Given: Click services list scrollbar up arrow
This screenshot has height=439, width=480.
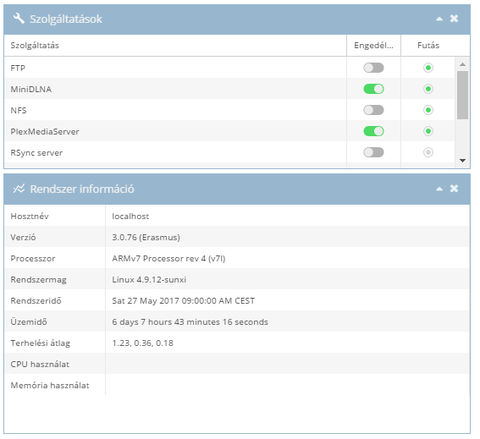Looking at the screenshot, I should [462, 64].
